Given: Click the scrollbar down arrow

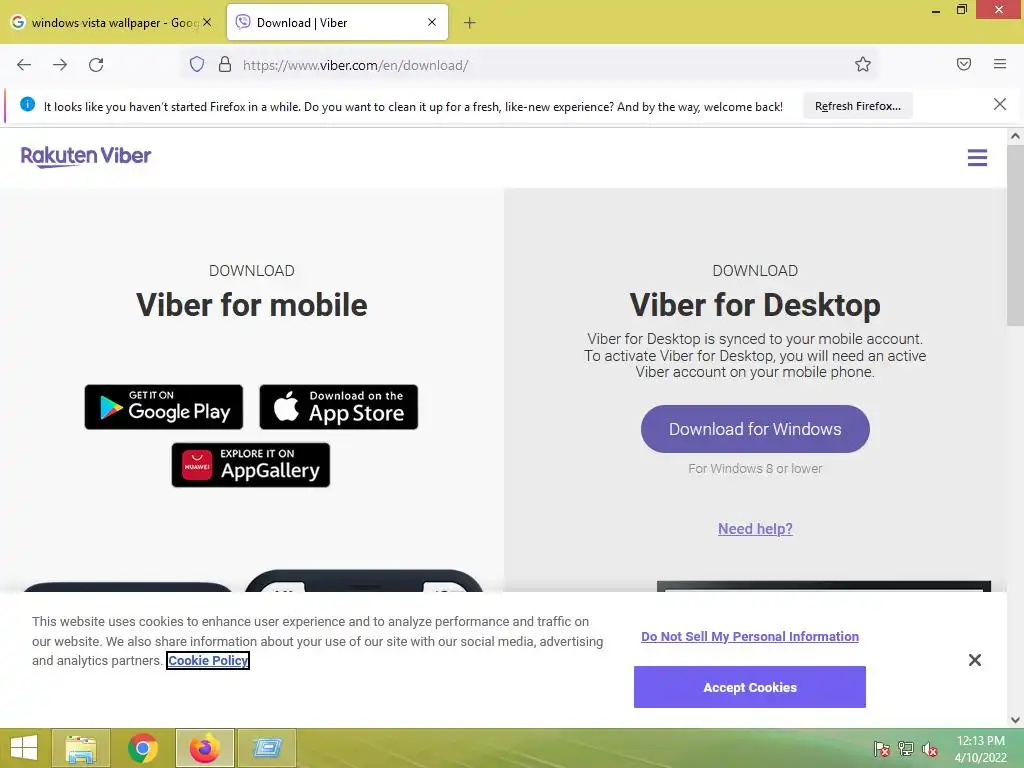Looking at the screenshot, I should tap(1015, 720).
